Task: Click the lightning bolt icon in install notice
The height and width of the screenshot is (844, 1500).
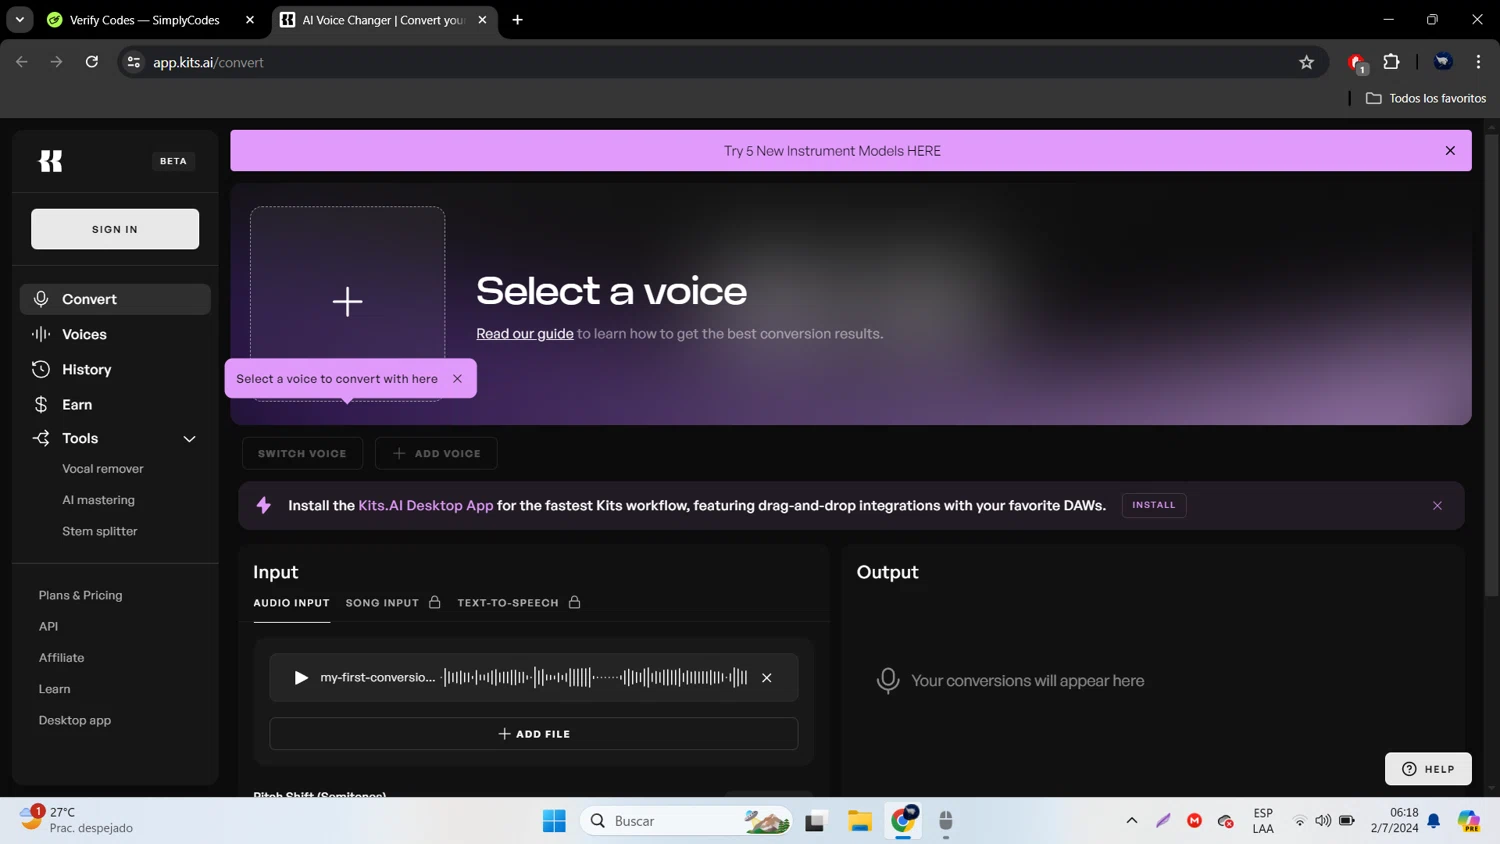Action: 264,506
